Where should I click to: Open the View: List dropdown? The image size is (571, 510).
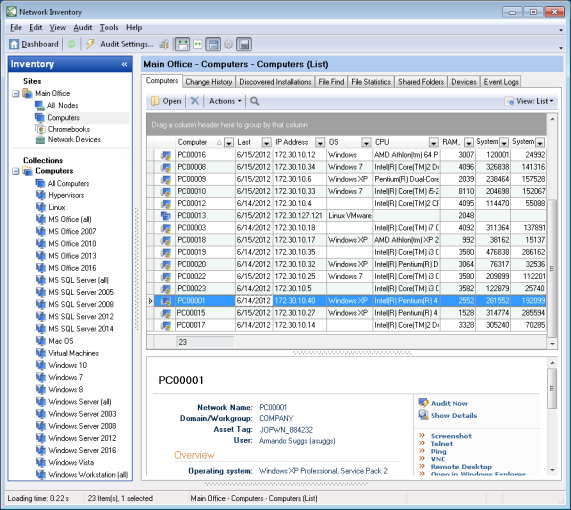[529, 101]
